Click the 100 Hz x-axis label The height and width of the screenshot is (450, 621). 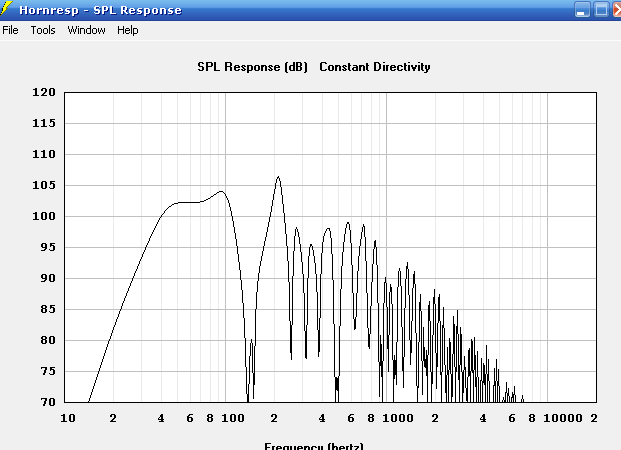click(x=233, y=418)
